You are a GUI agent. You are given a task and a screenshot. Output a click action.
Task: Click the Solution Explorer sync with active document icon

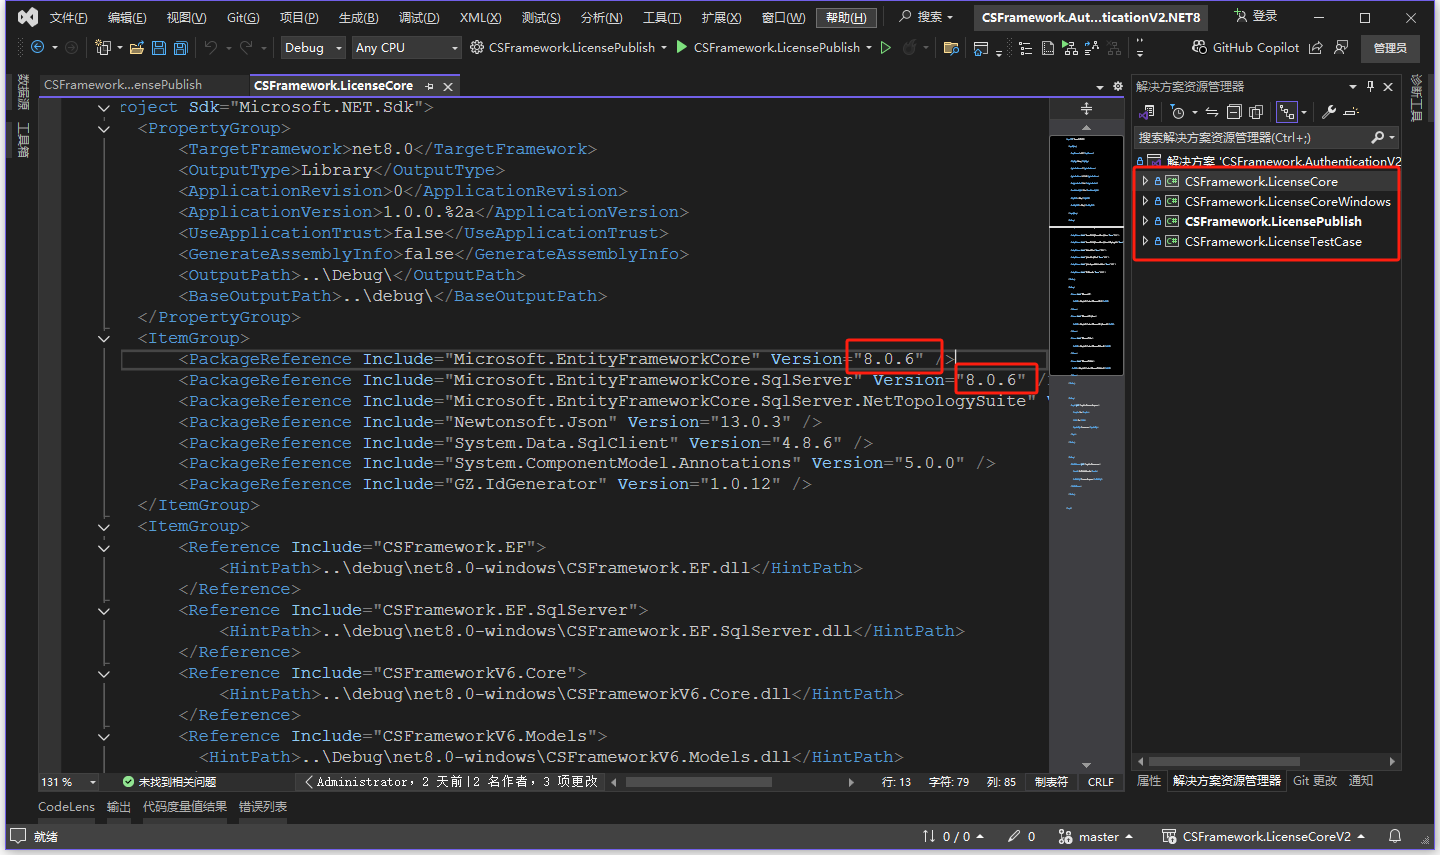click(1211, 112)
